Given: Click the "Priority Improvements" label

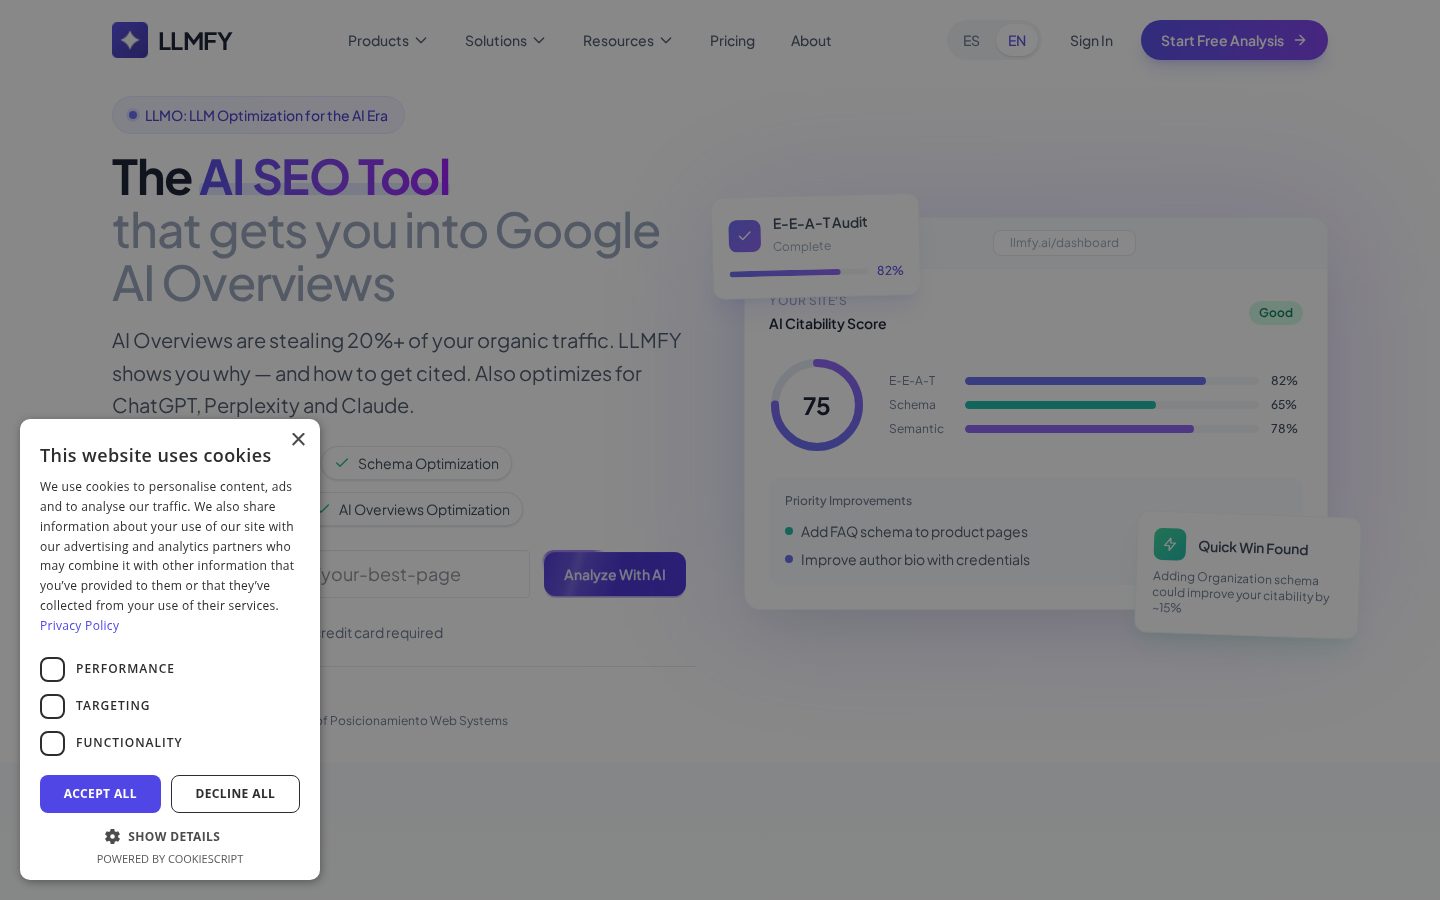Looking at the screenshot, I should (x=848, y=501).
